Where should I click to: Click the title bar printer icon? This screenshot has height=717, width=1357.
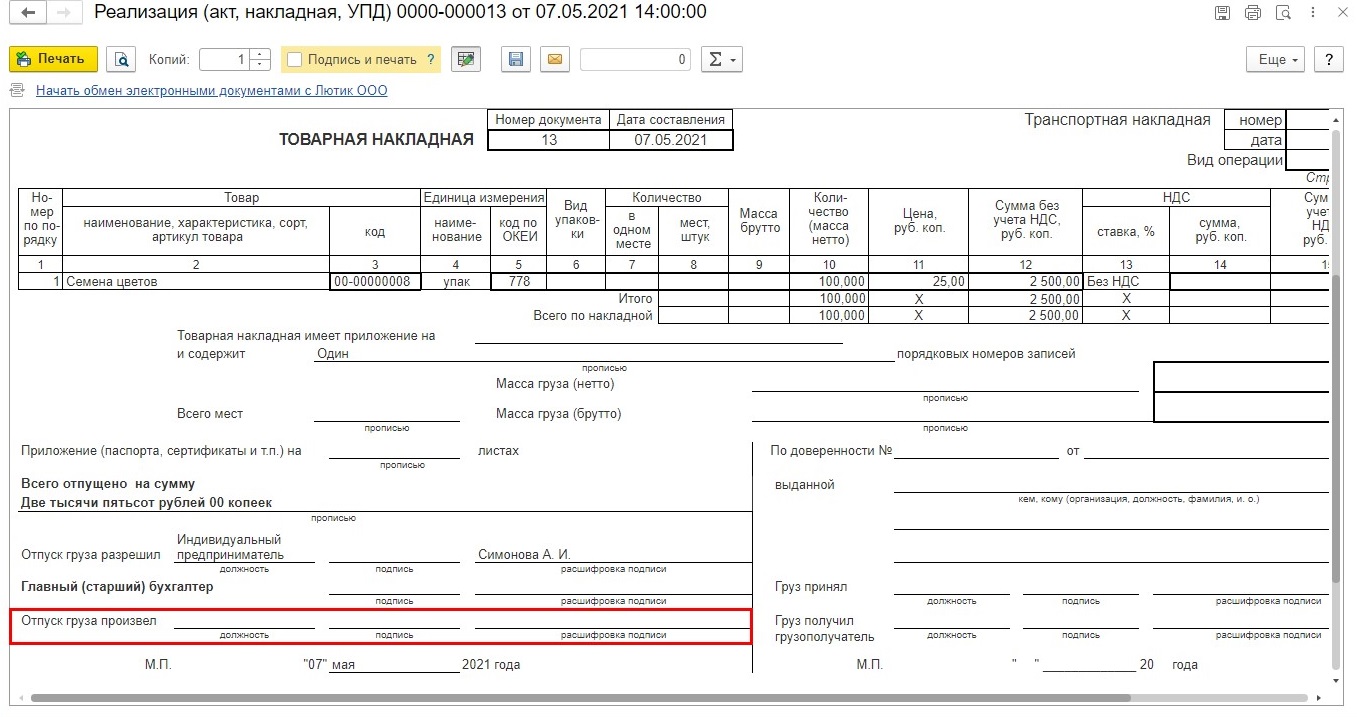click(x=1253, y=13)
